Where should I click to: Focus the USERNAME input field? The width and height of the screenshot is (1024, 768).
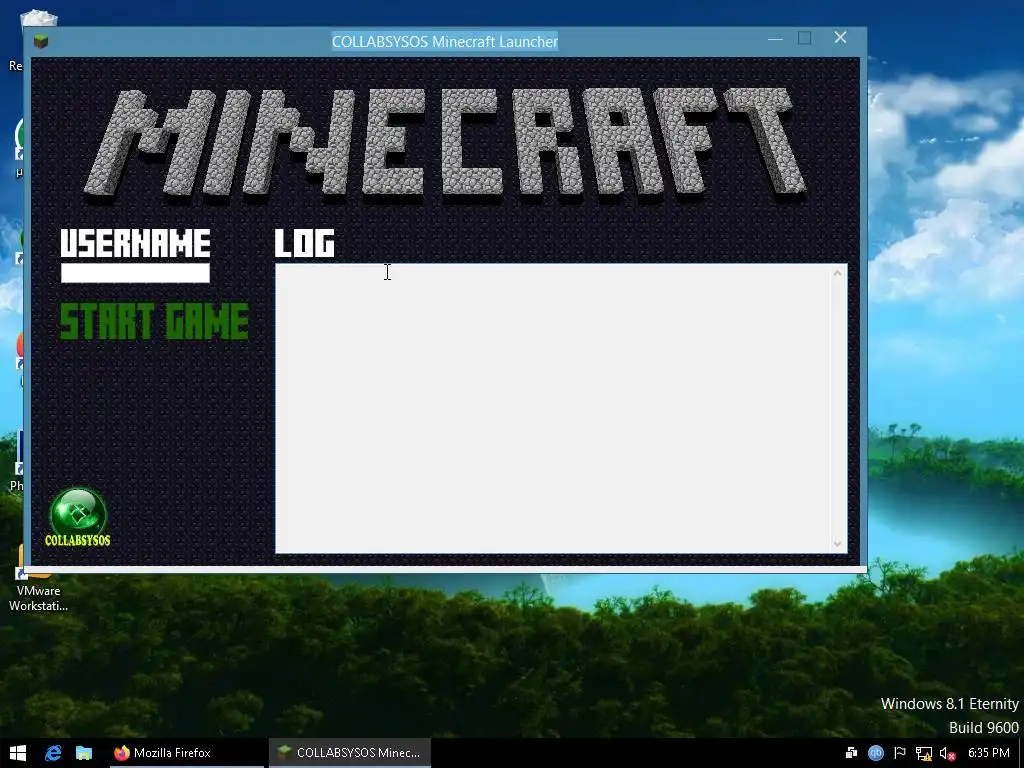coord(135,273)
